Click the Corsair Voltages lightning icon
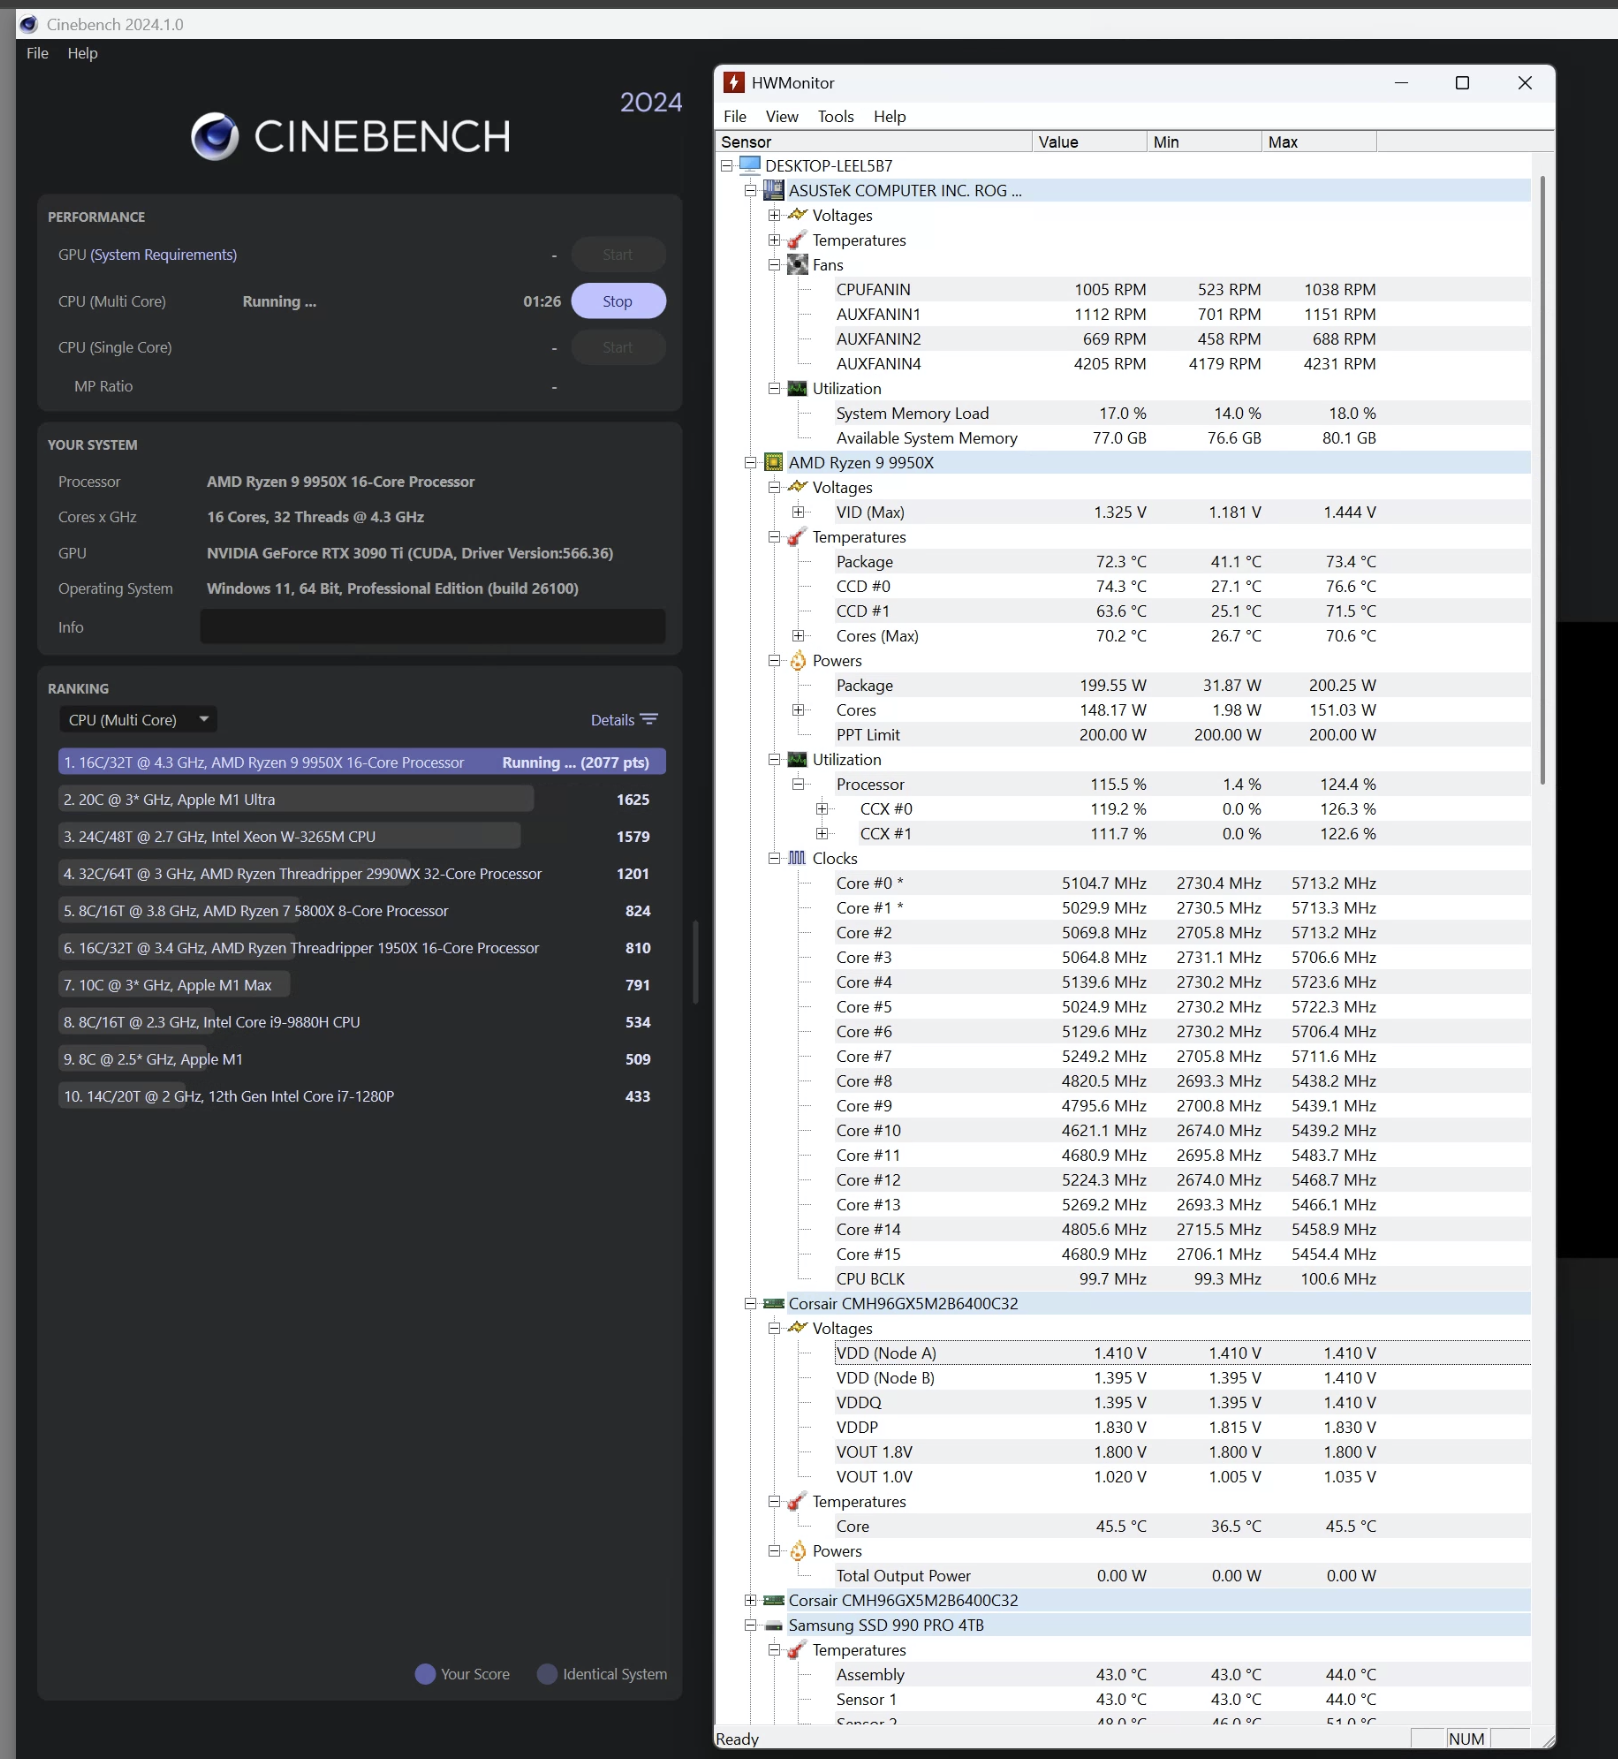This screenshot has width=1618, height=1759. pyautogui.click(x=797, y=1328)
